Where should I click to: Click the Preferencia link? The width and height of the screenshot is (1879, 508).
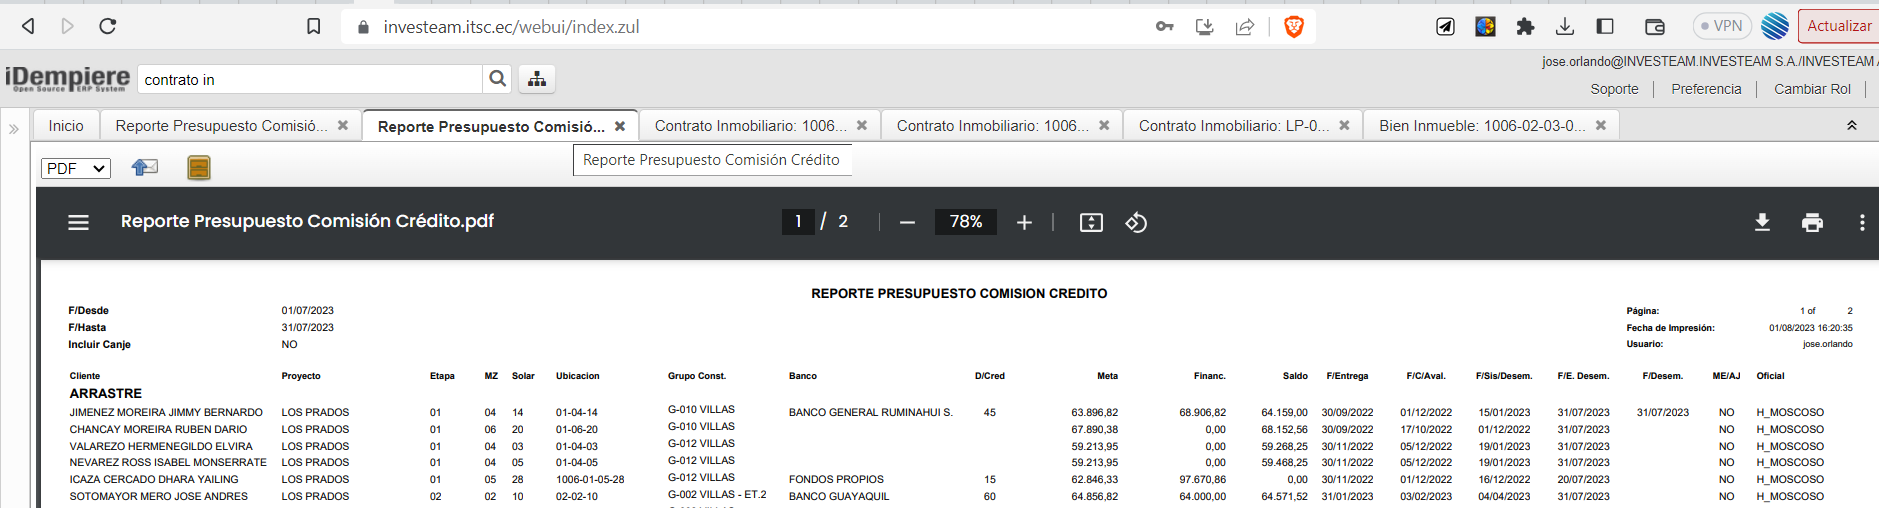pos(1706,89)
